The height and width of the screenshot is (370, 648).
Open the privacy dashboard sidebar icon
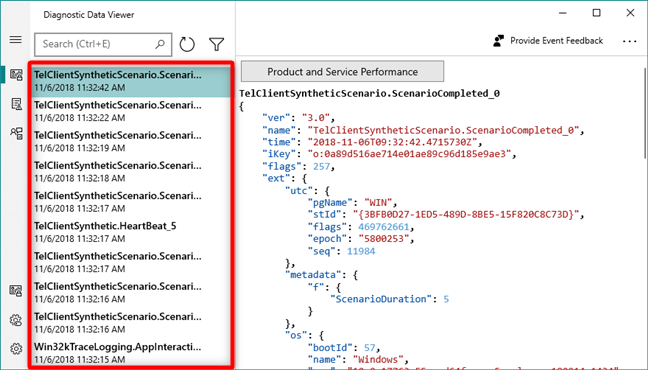[16, 291]
